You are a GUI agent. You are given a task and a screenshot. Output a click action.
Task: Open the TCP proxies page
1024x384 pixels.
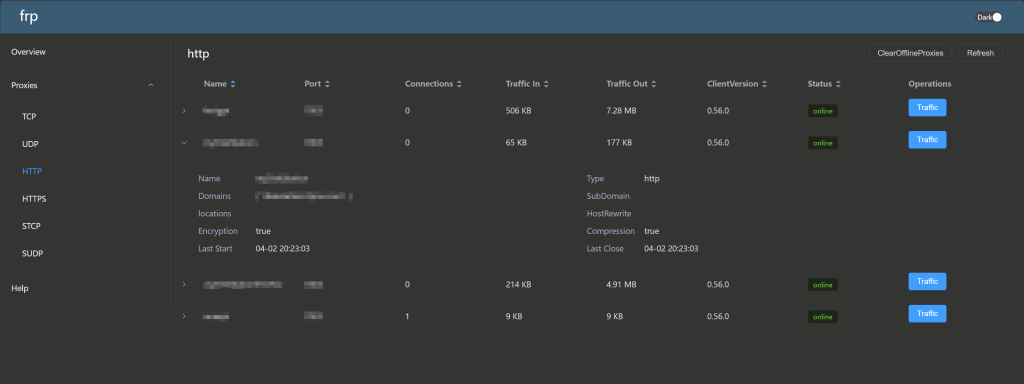click(x=29, y=117)
